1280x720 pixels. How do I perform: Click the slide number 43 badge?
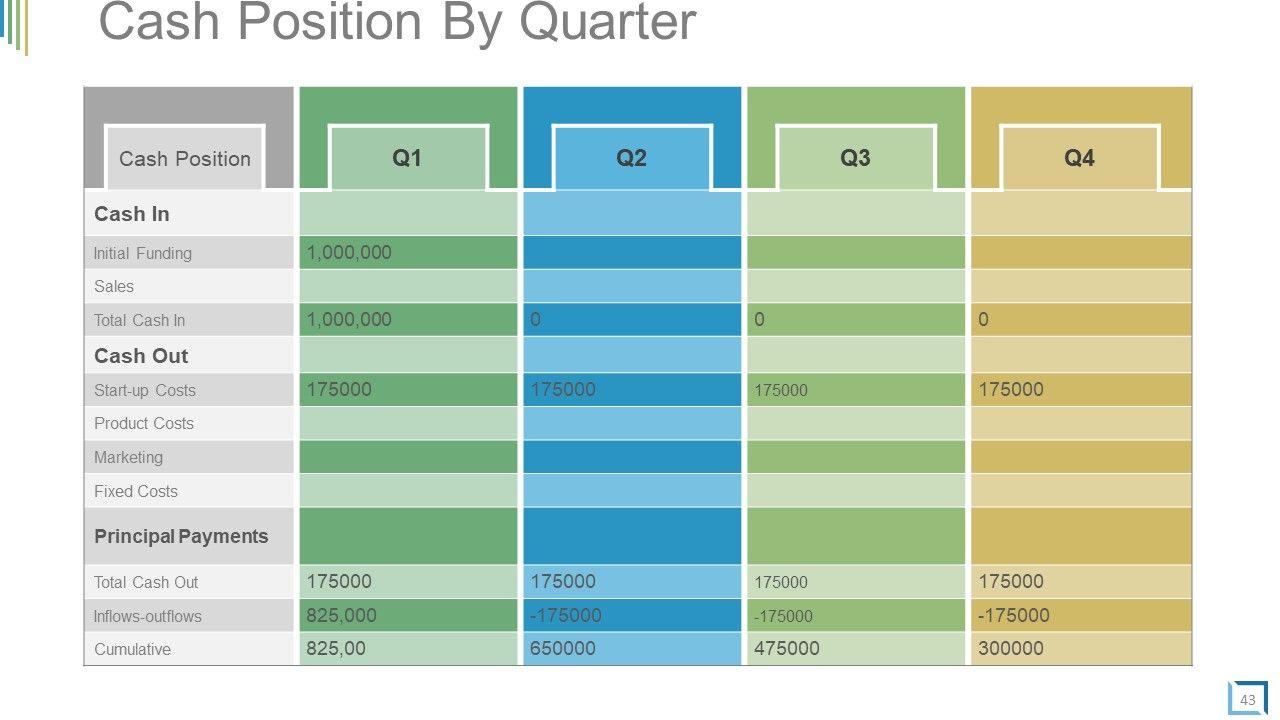tap(1247, 700)
